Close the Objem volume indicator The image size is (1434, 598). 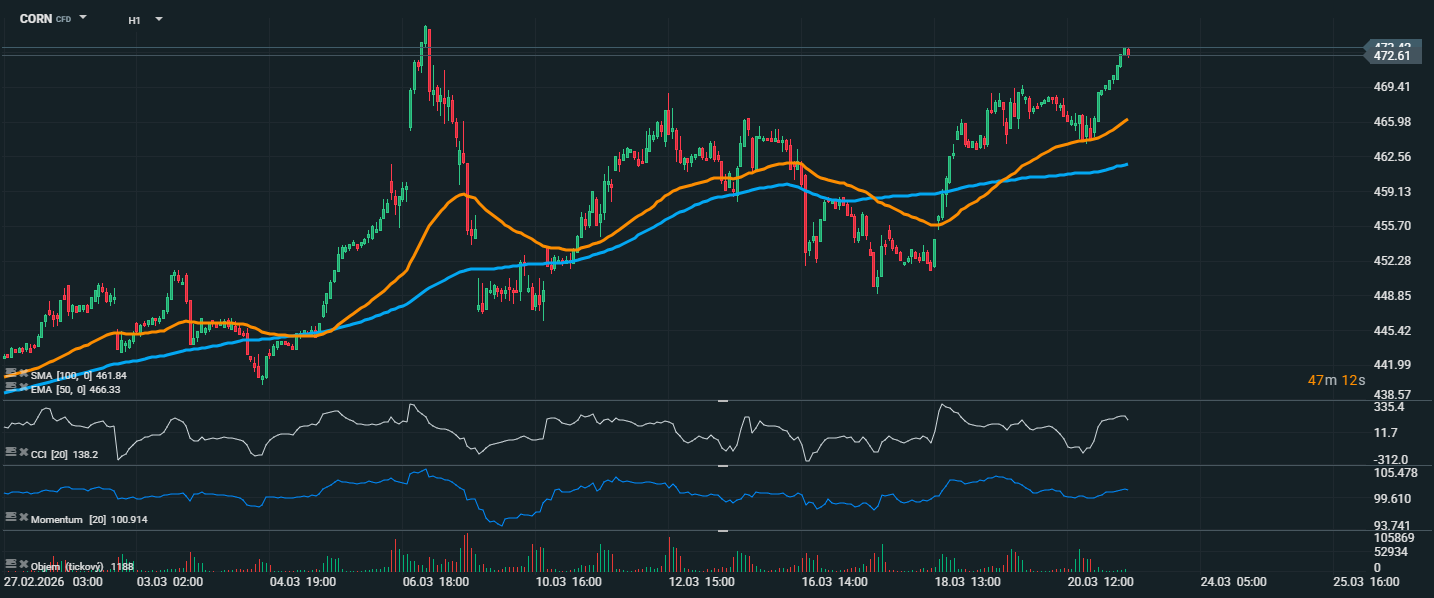(x=23, y=565)
